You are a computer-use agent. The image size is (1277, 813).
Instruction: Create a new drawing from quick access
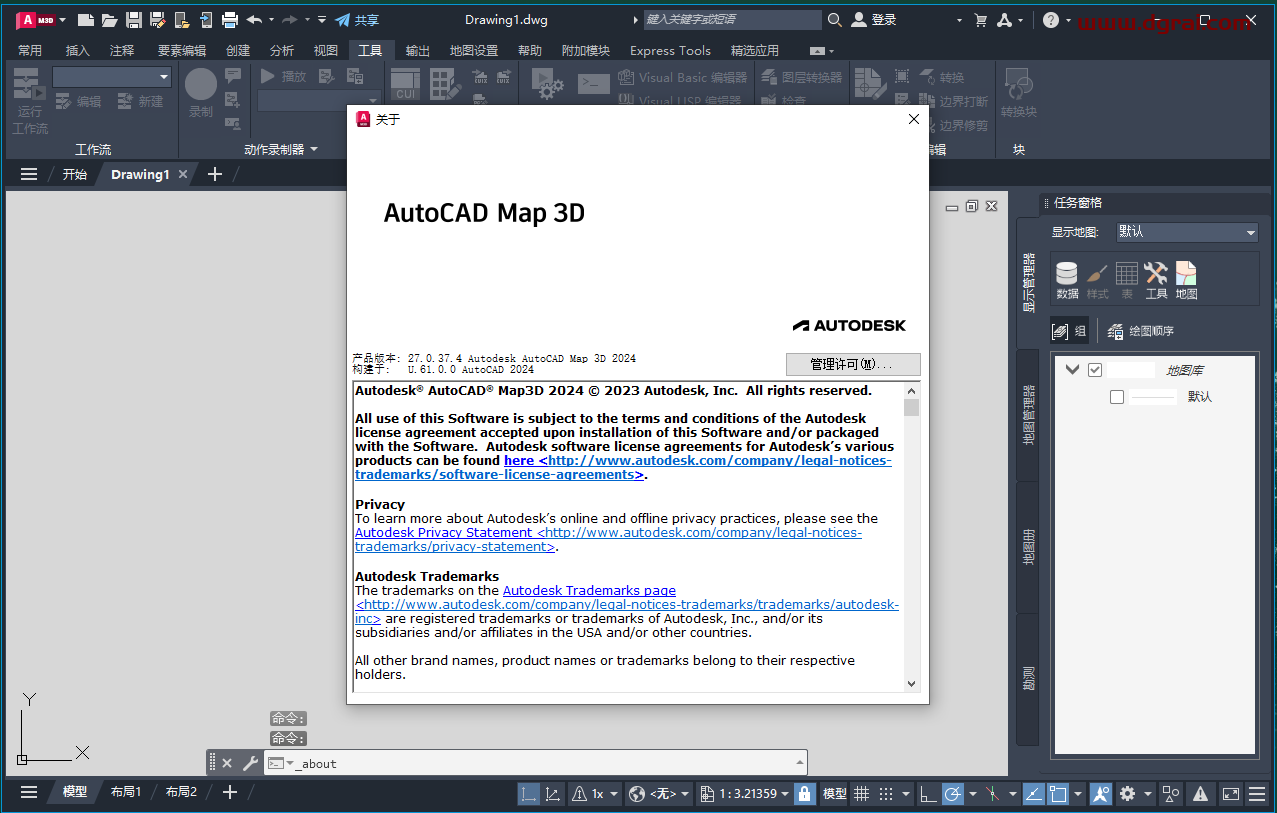[x=86, y=19]
